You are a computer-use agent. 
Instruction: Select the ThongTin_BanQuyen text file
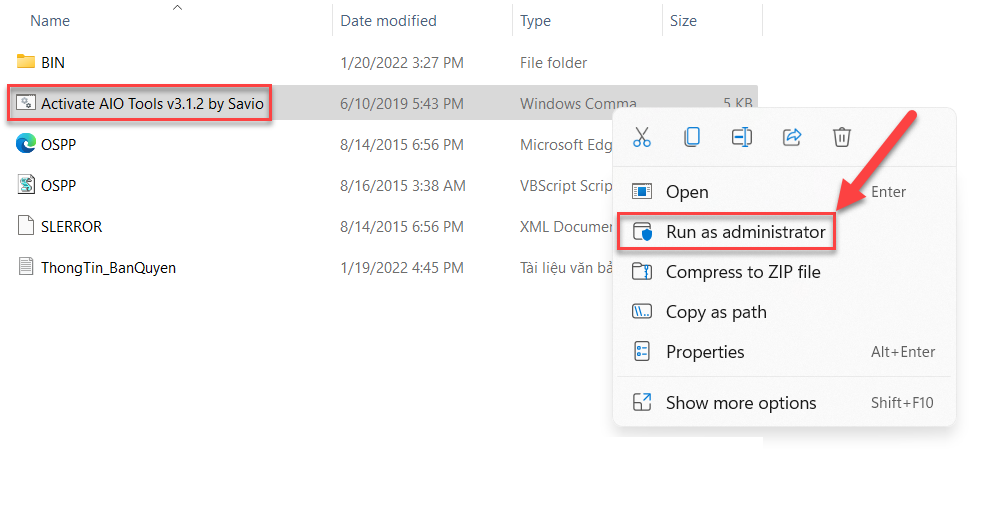tap(108, 267)
